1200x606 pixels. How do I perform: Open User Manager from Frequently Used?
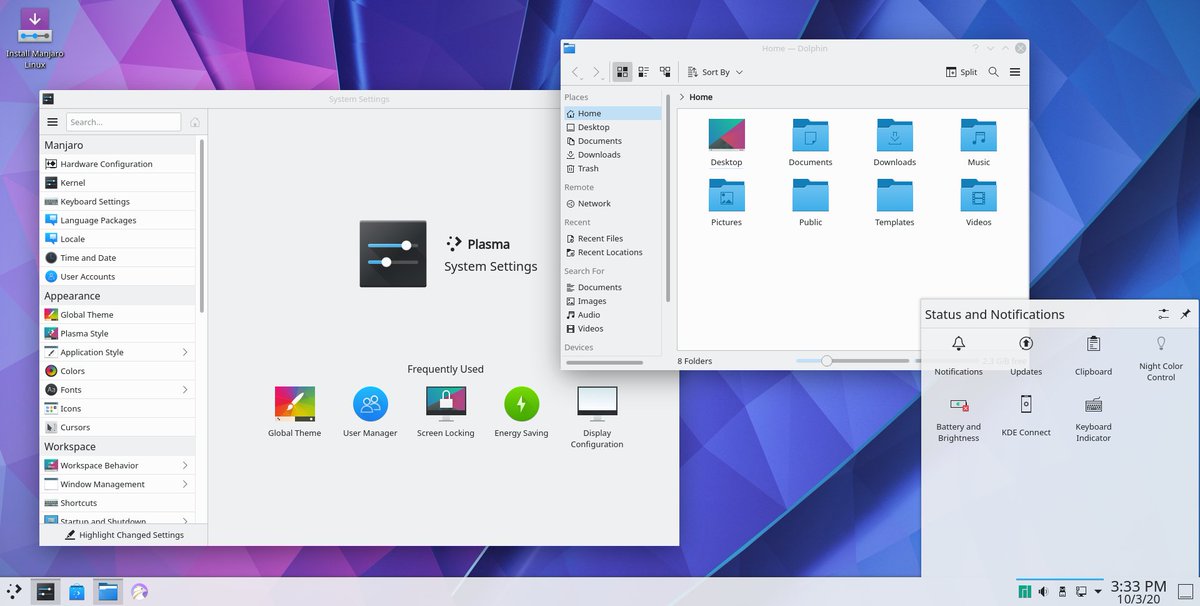point(370,412)
